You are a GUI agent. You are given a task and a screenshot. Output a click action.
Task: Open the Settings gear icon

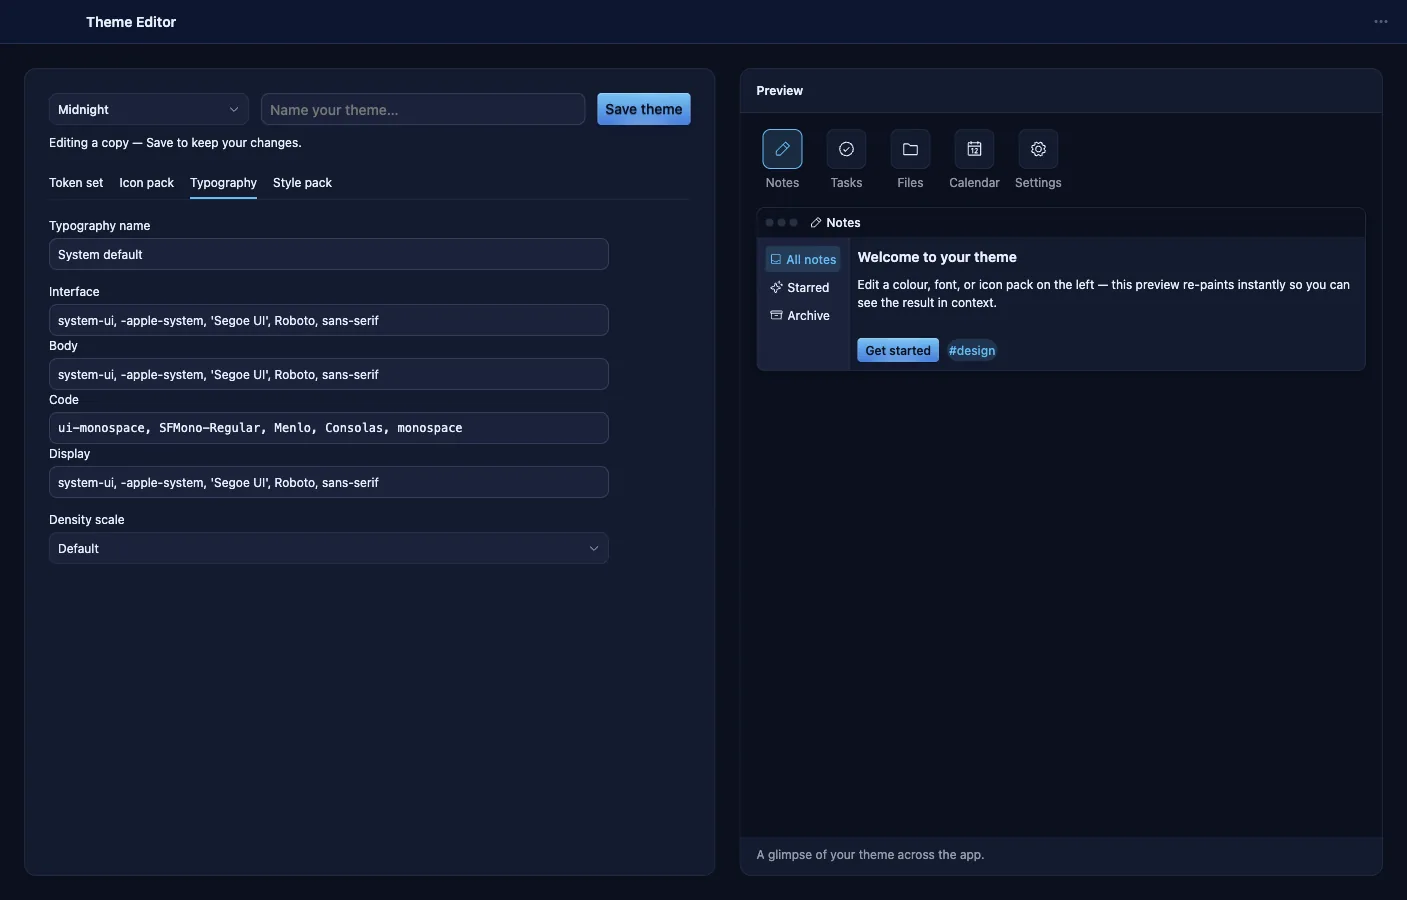(x=1038, y=149)
